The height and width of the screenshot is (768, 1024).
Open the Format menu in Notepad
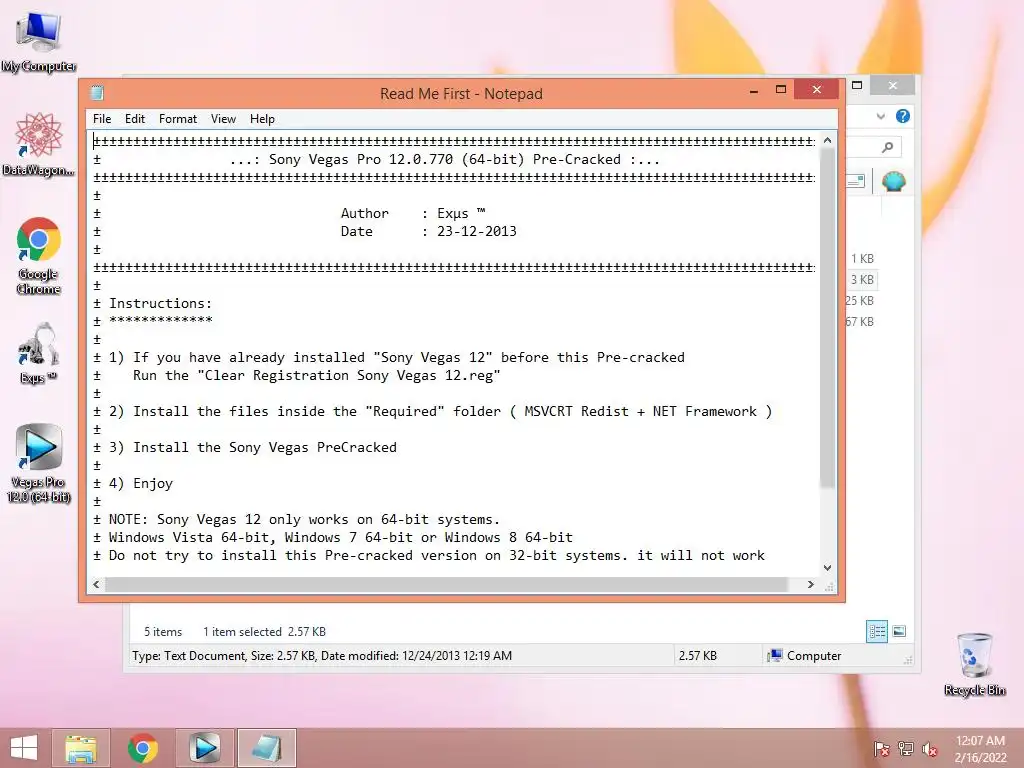point(178,119)
